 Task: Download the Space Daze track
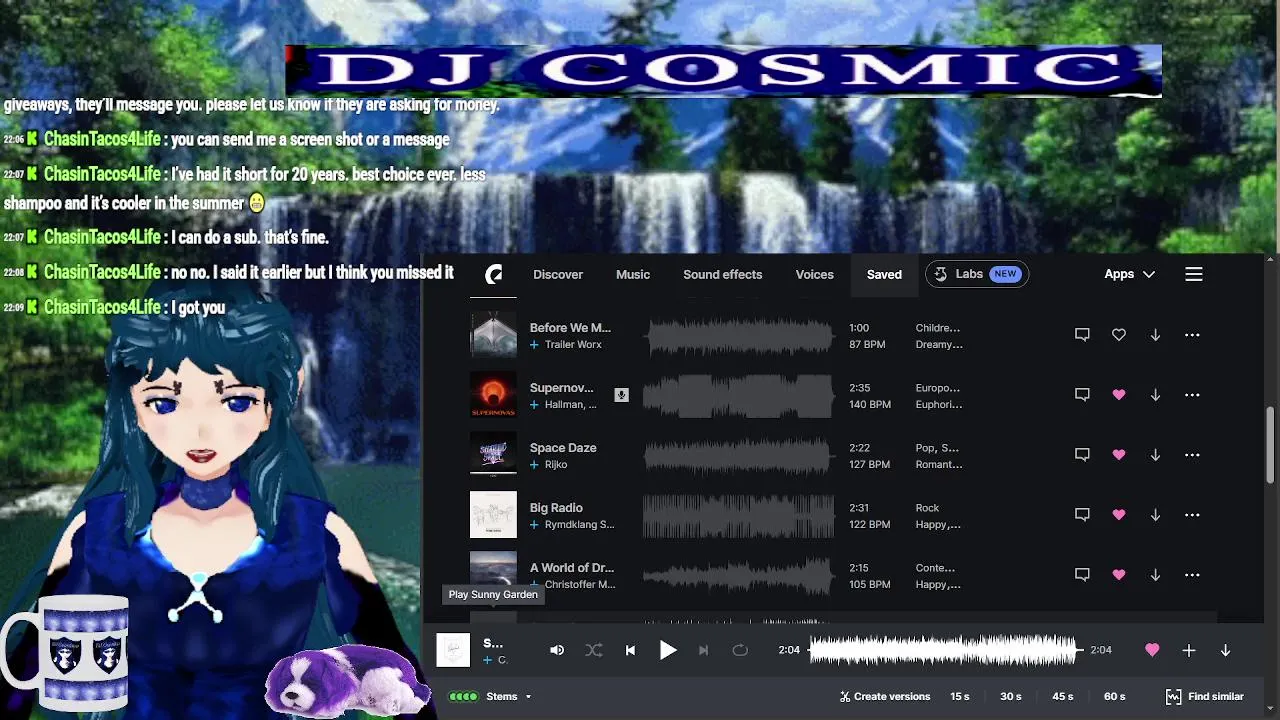click(1155, 455)
